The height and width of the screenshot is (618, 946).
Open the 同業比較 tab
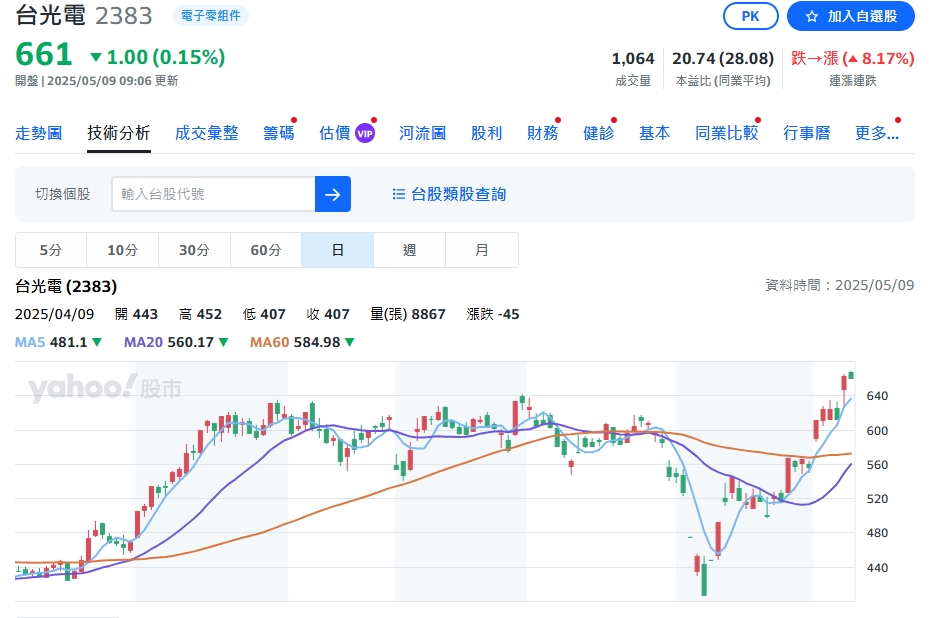pos(726,133)
